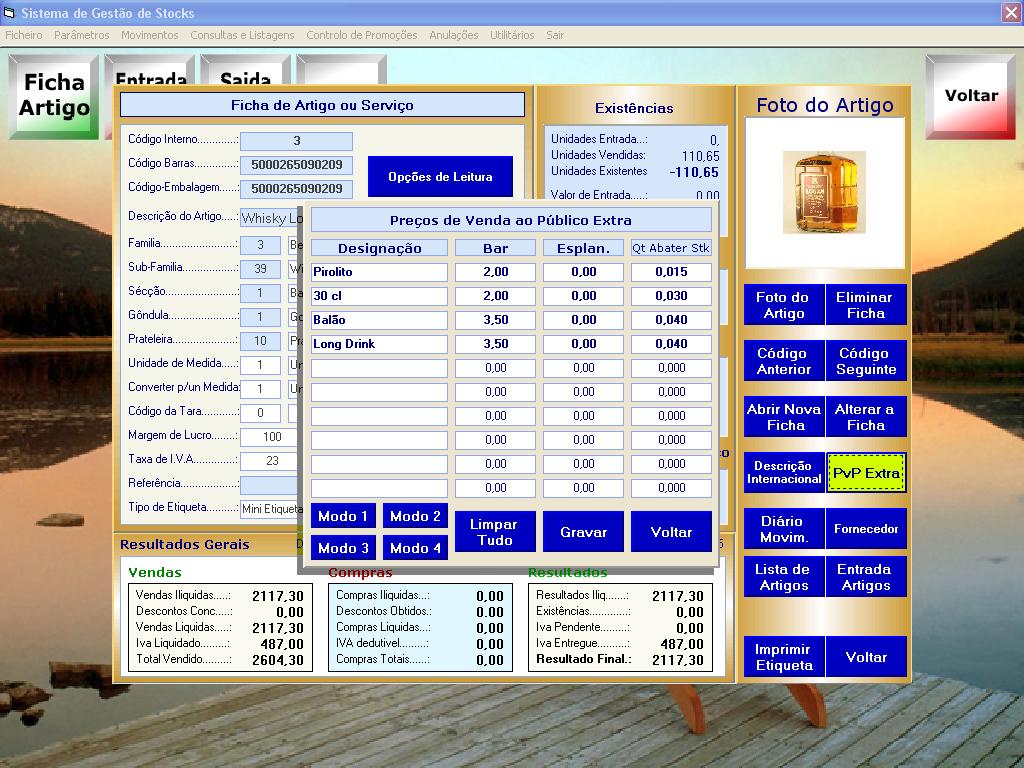1024x768 pixels.
Task: Click the Pirolito designation field
Action: coord(379,272)
